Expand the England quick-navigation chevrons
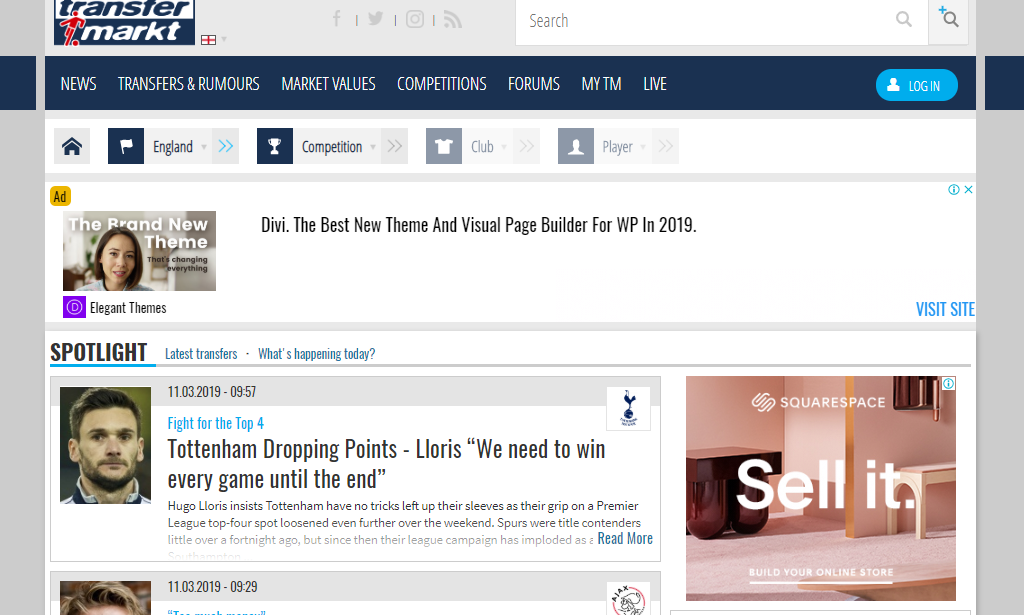Screen dimensions: 1024x616 click(225, 145)
